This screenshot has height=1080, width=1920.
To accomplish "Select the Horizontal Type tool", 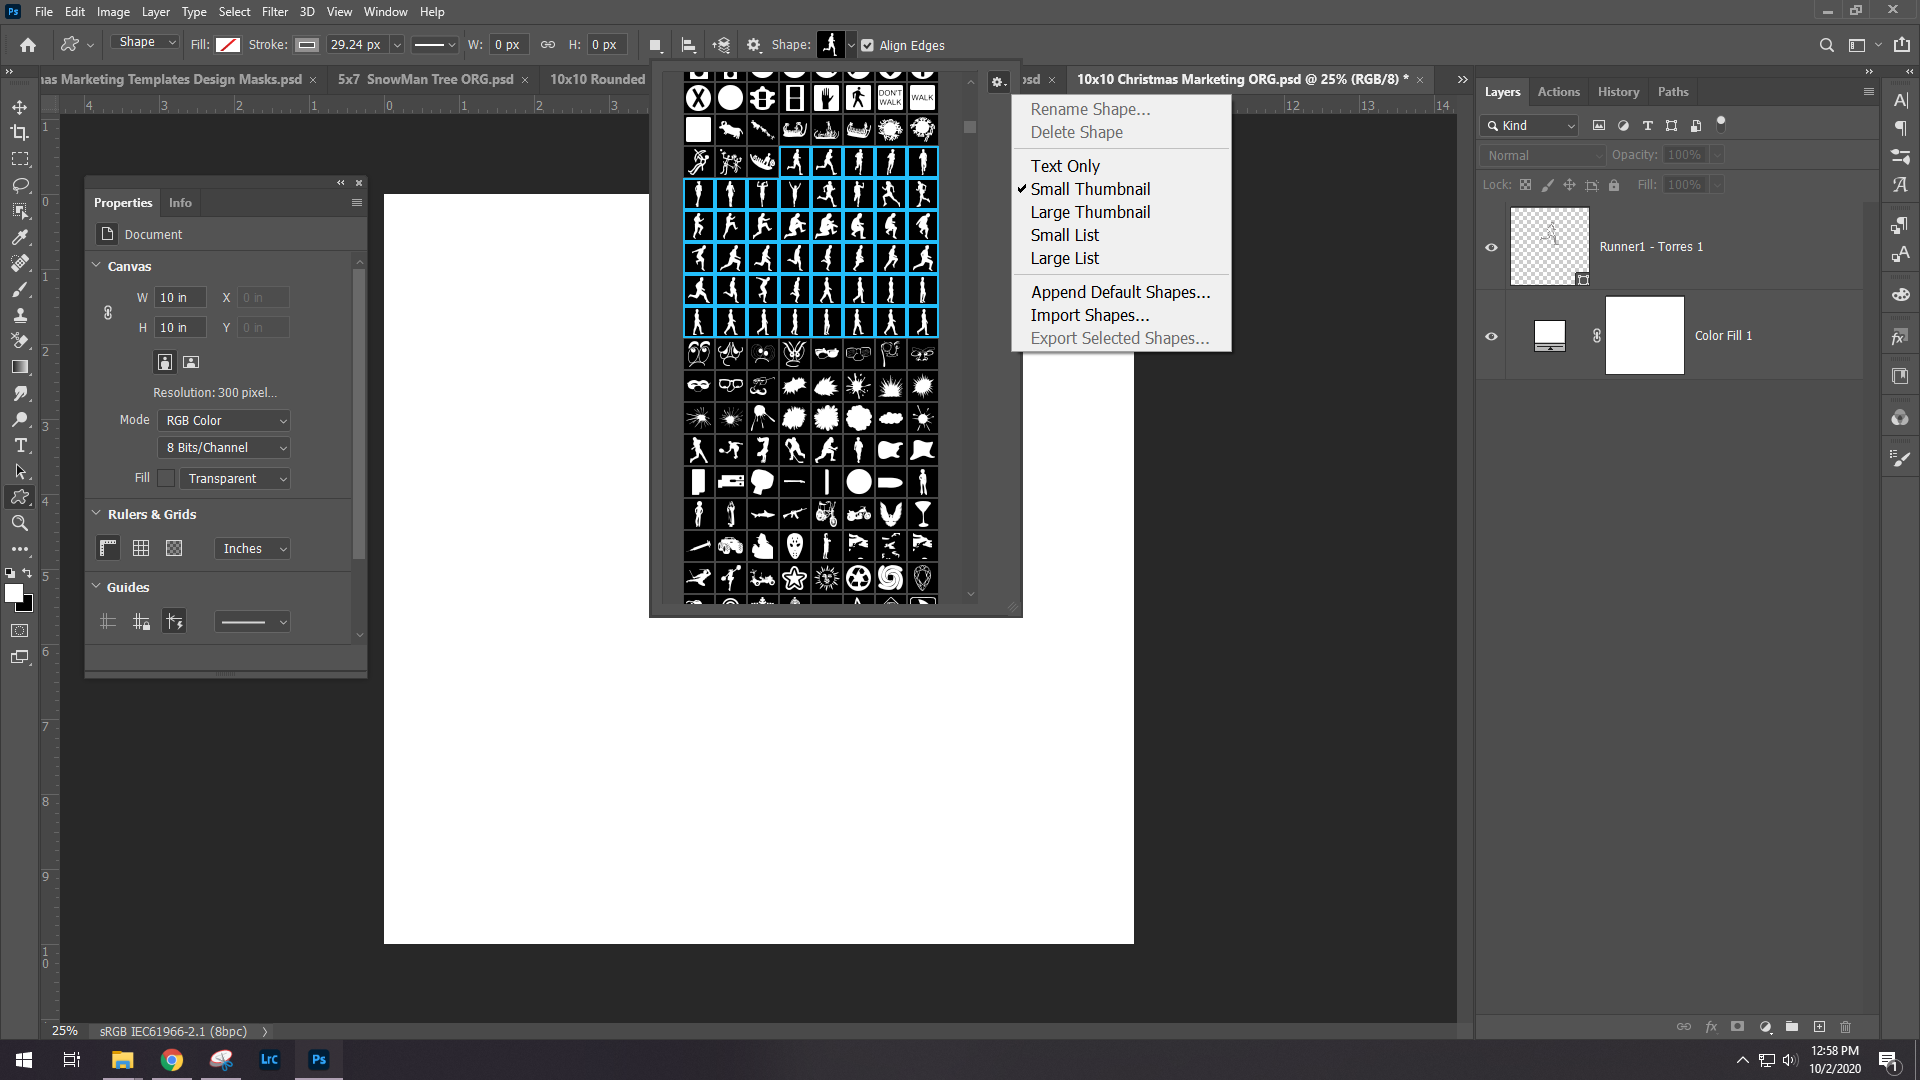I will 19,445.
